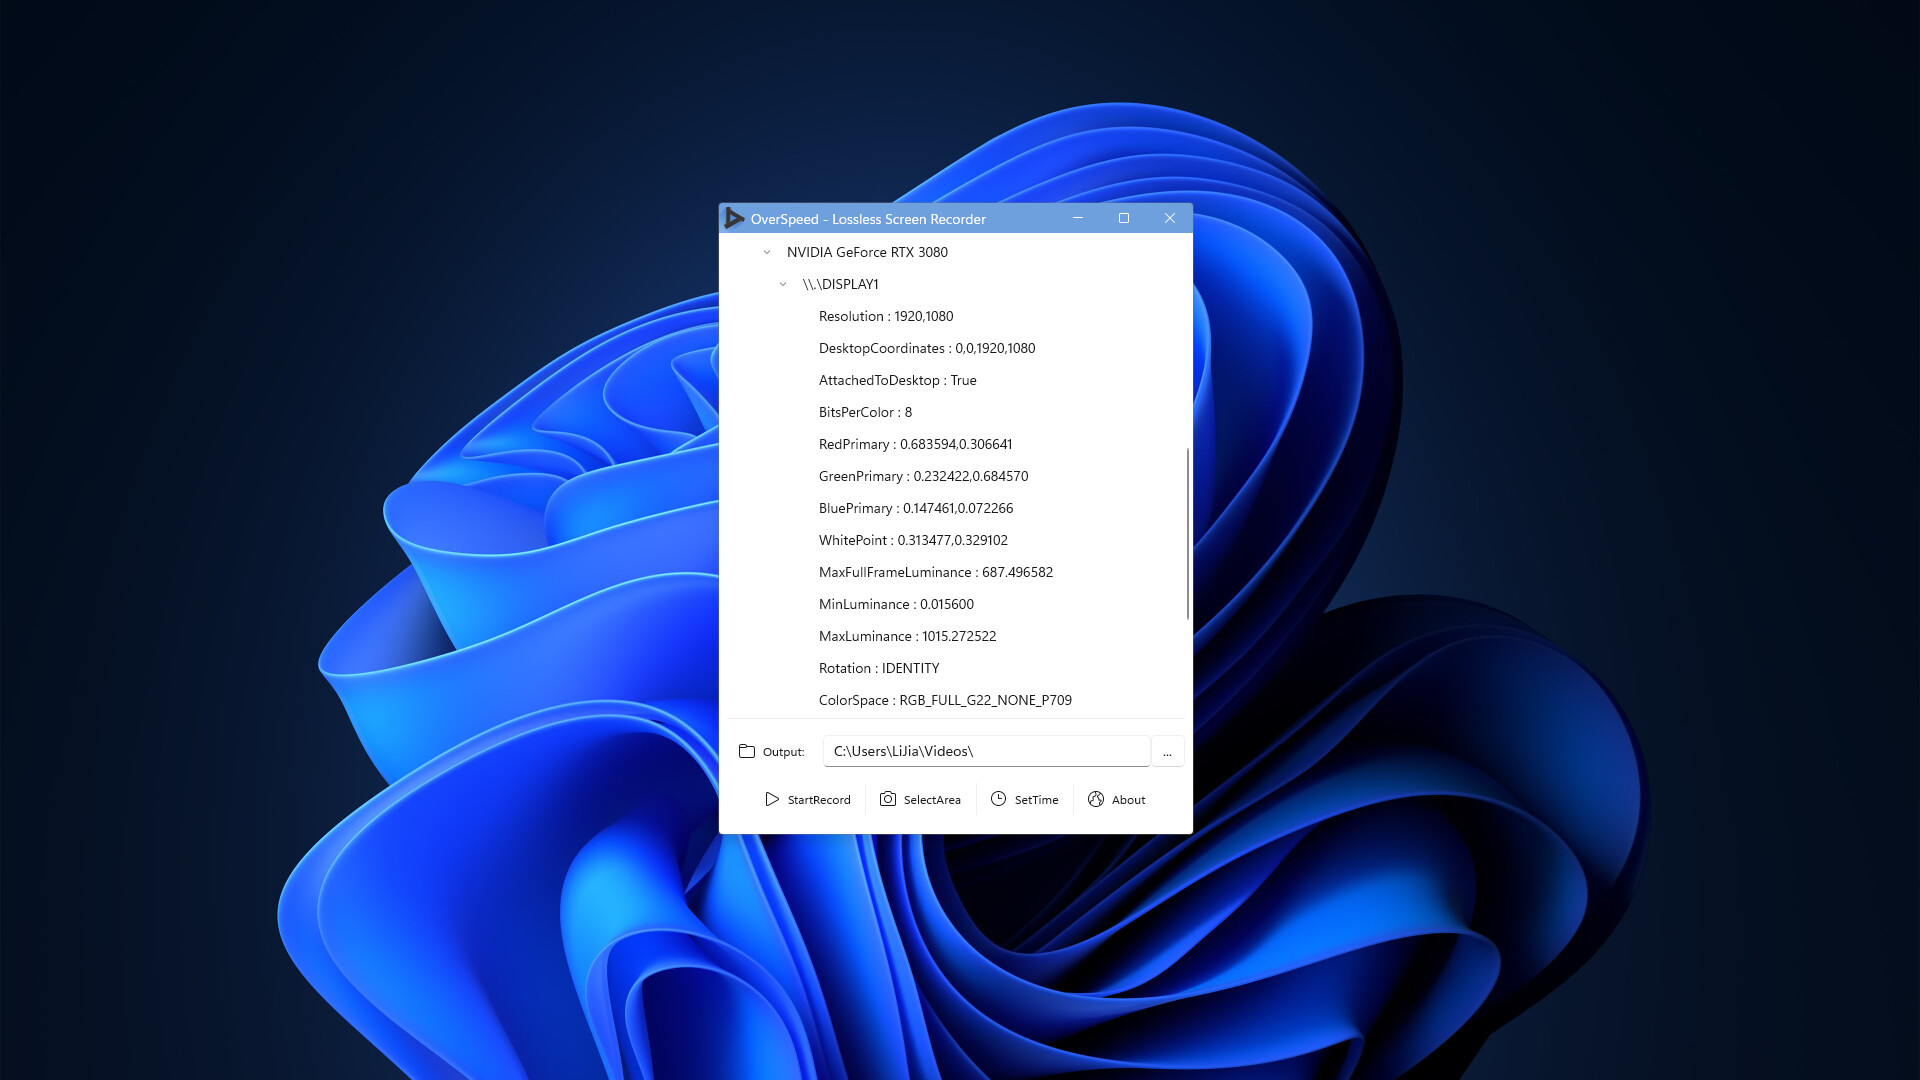Click the play icon beside StartRecord
Screen dimensions: 1920x1080
pyautogui.click(x=771, y=799)
